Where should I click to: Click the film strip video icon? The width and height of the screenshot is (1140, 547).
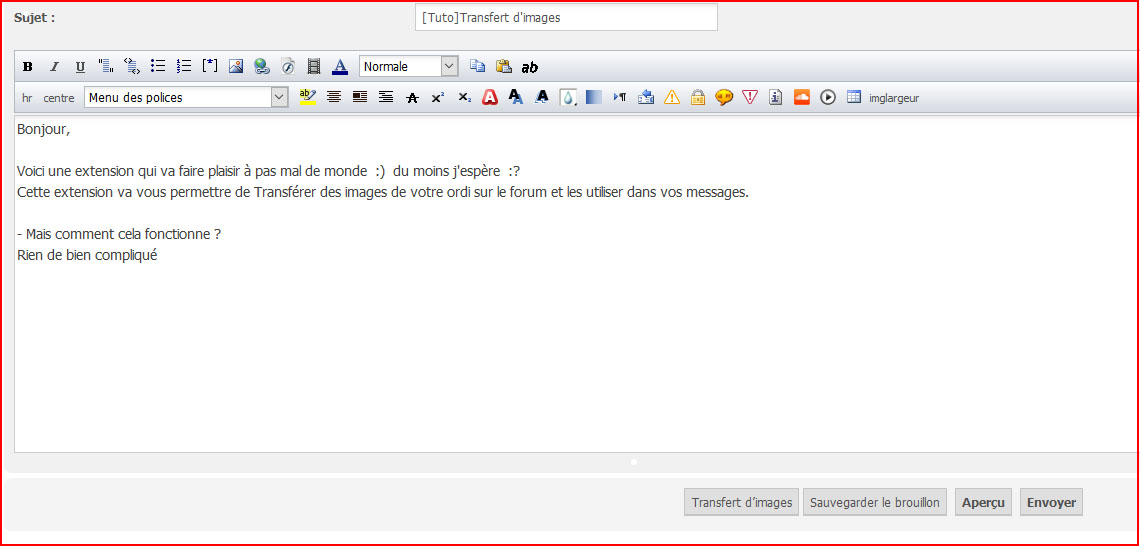point(314,67)
